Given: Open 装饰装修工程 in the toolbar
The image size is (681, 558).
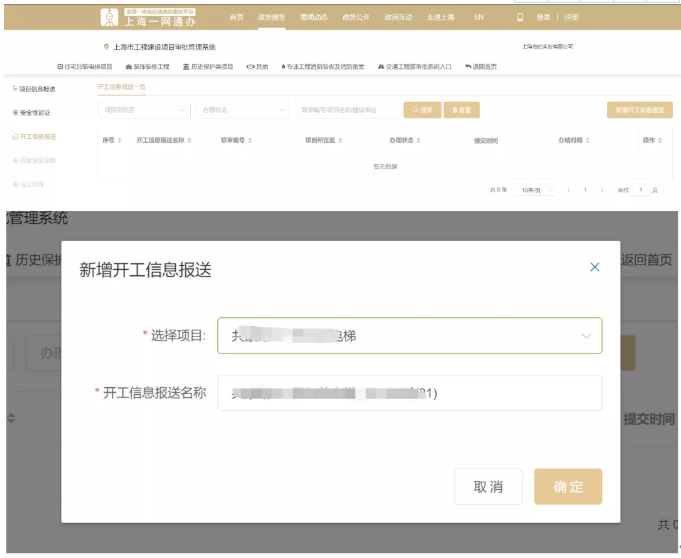Looking at the screenshot, I should click(x=149, y=67).
